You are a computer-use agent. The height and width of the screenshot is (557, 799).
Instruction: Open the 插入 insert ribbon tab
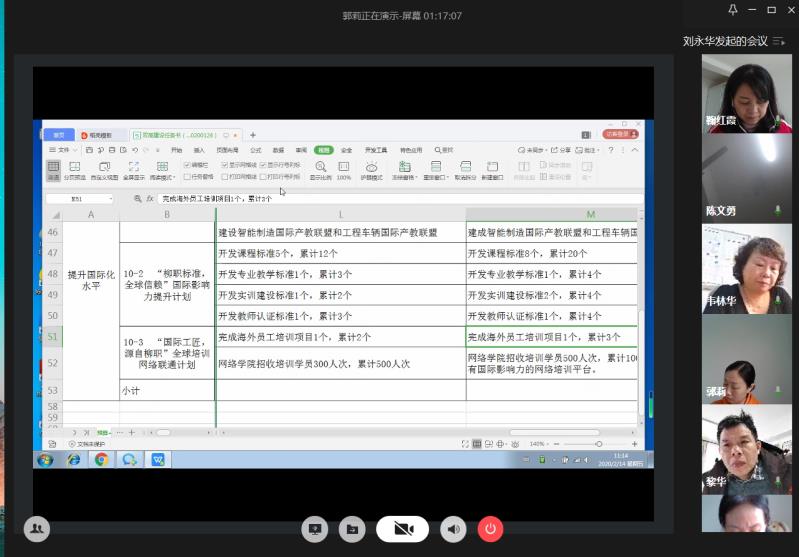coord(199,150)
